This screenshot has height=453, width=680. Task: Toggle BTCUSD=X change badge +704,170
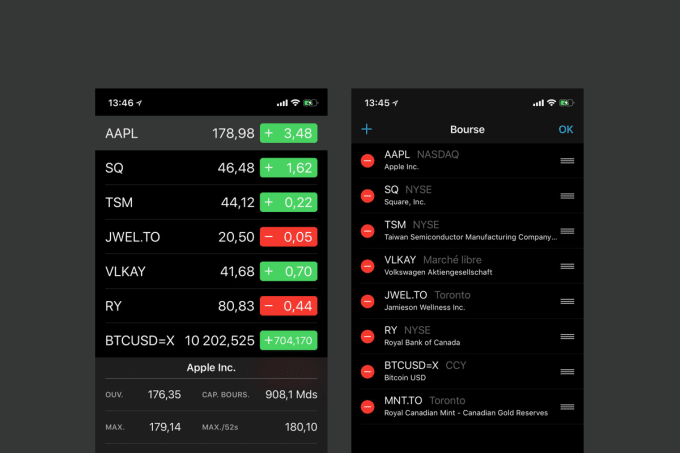pyautogui.click(x=288, y=341)
